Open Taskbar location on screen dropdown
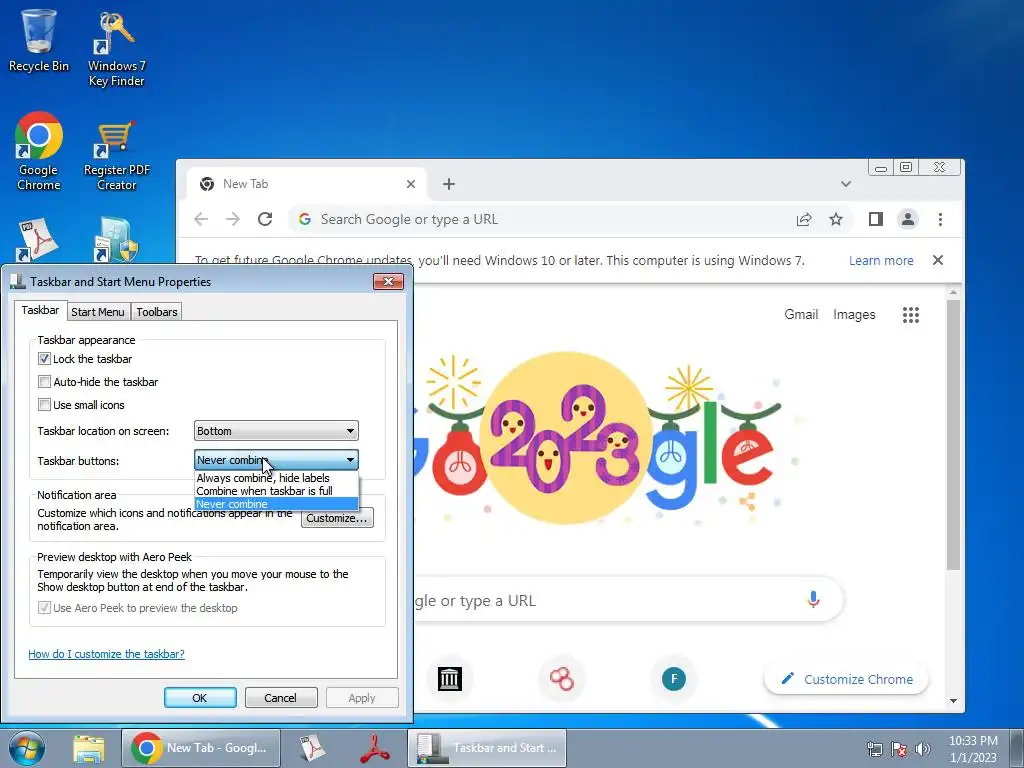 276,431
